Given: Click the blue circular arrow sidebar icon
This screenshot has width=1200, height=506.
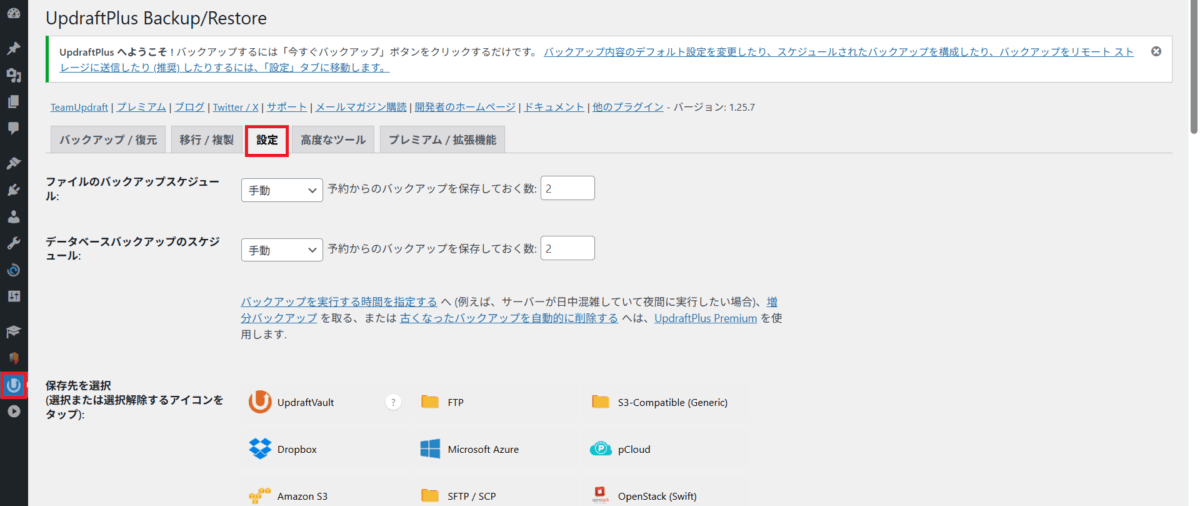Looking at the screenshot, I should pos(14,270).
